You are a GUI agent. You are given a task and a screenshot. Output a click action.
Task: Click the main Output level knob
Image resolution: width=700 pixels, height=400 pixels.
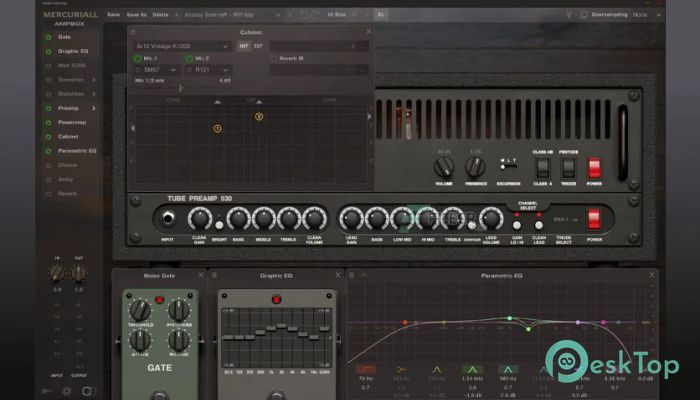[79, 273]
